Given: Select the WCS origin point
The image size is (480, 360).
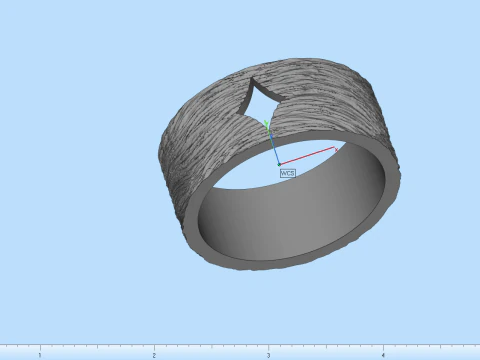Looking at the screenshot, I should [x=279, y=164].
